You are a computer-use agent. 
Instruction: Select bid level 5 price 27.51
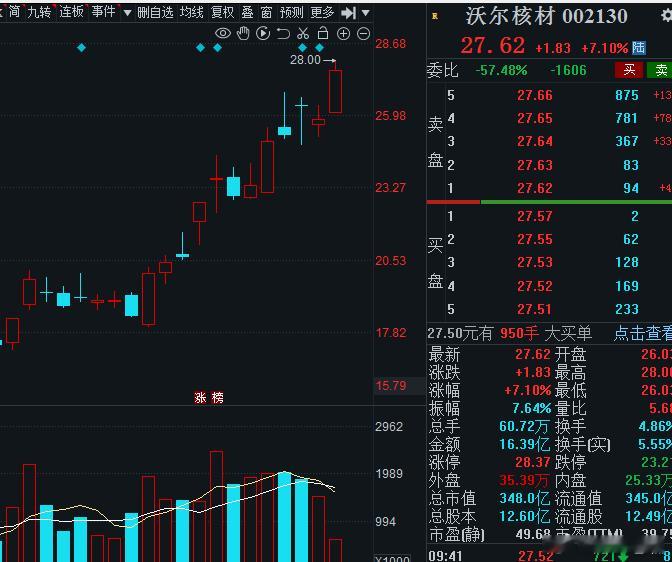pos(534,309)
